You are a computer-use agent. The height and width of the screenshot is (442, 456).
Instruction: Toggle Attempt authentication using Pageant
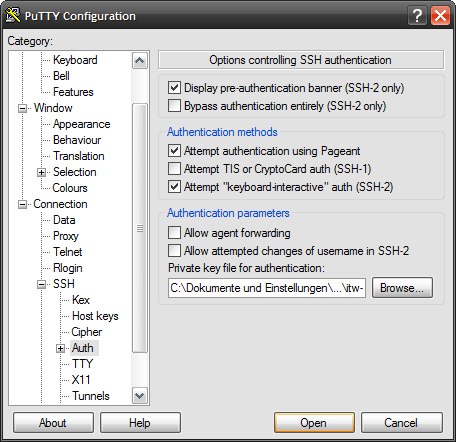point(174,151)
